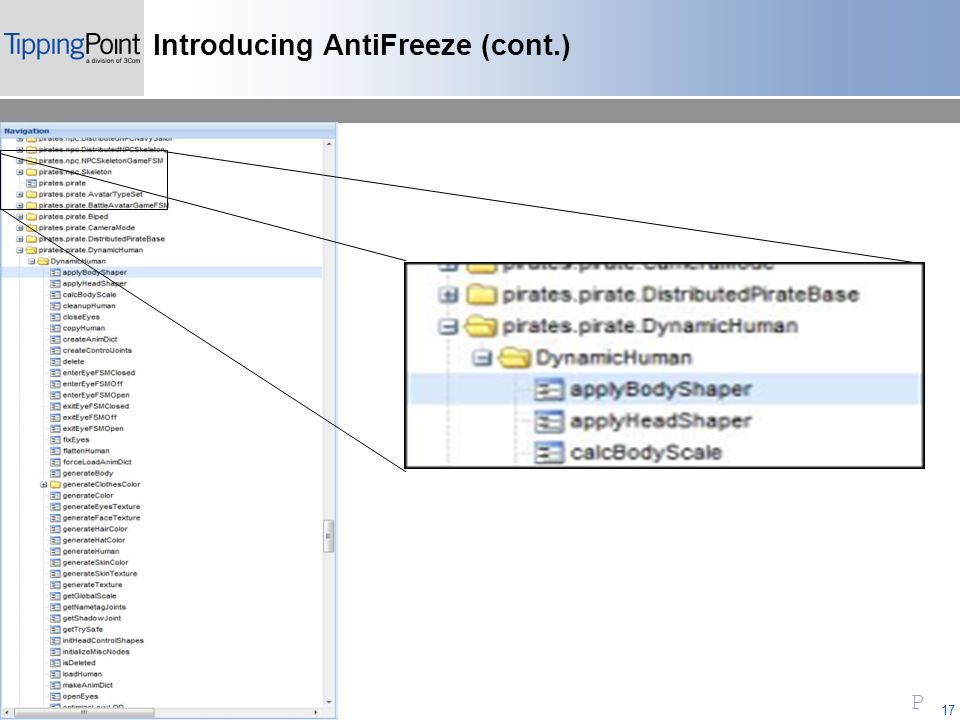Select the makeAnimDict entry
Image resolution: width=960 pixels, height=720 pixels.
click(88, 685)
